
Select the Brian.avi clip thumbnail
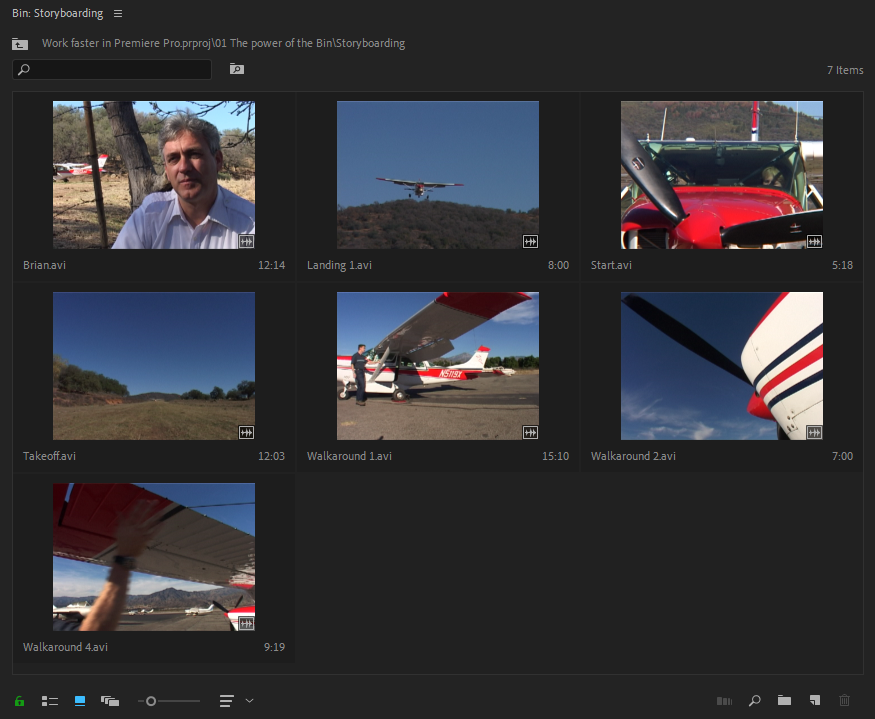pos(153,174)
